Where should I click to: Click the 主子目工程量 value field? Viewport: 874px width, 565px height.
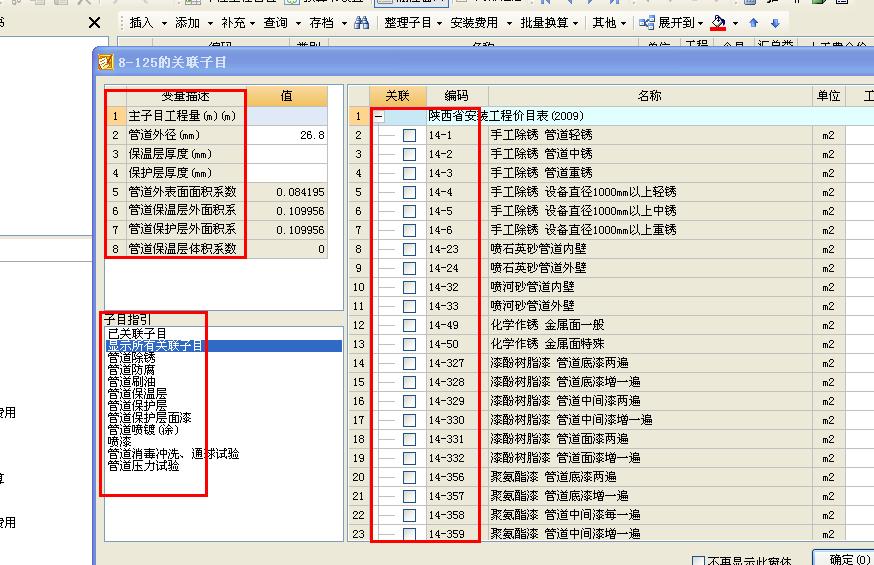pyautogui.click(x=287, y=116)
